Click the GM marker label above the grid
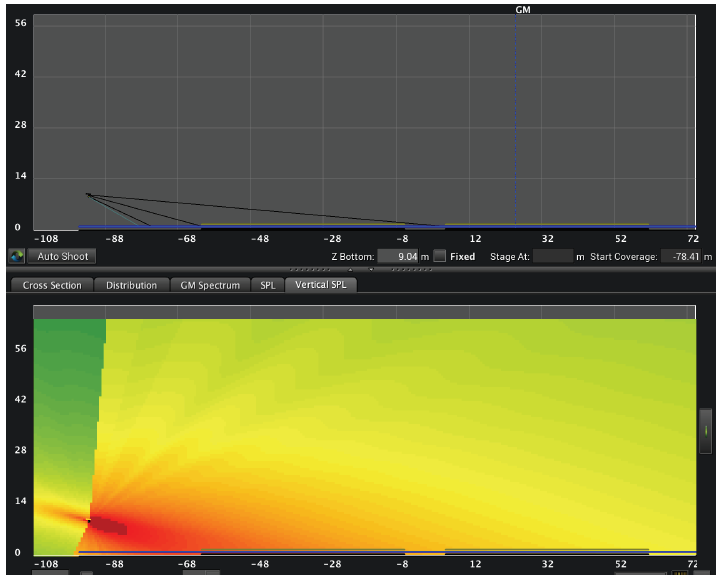Viewport: 723px width, 579px height. point(522,9)
